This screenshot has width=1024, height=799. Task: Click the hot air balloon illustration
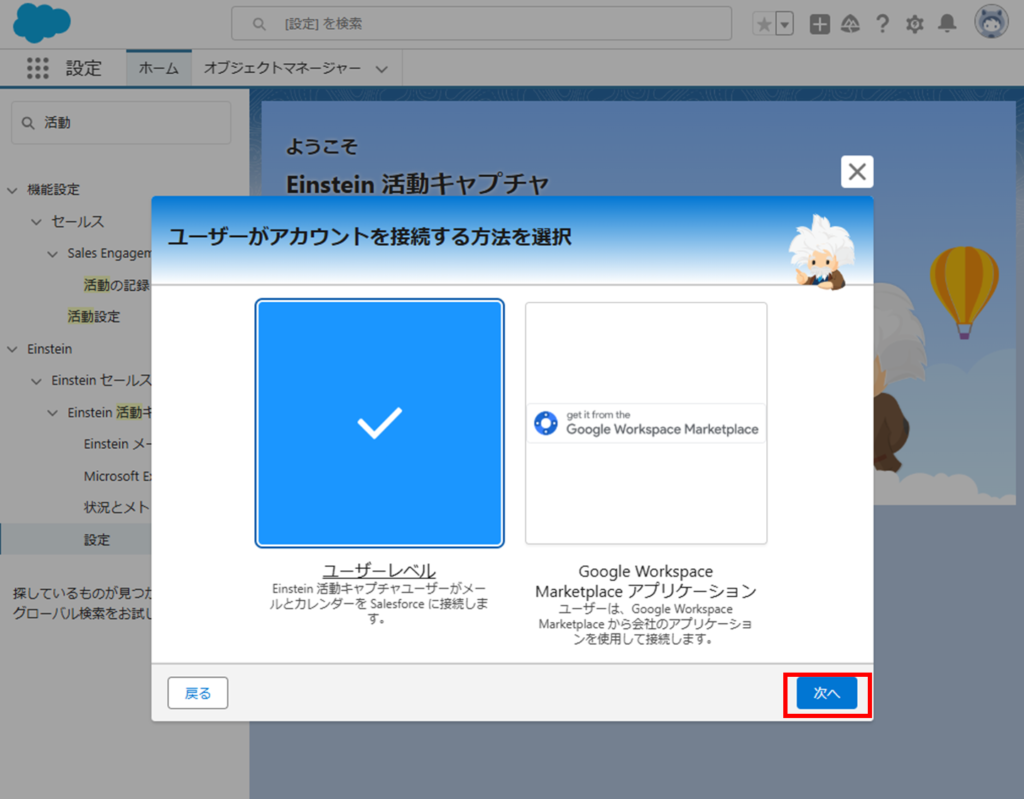(x=964, y=292)
